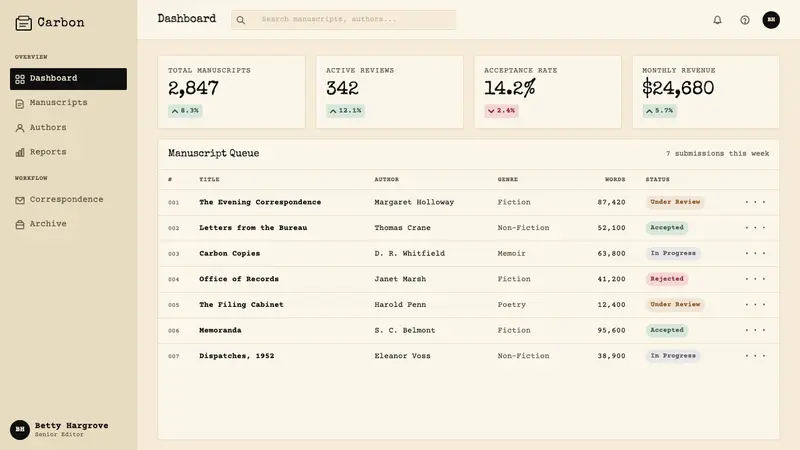The height and width of the screenshot is (450, 800).
Task: Click the Archive box icon
Action: (20, 224)
